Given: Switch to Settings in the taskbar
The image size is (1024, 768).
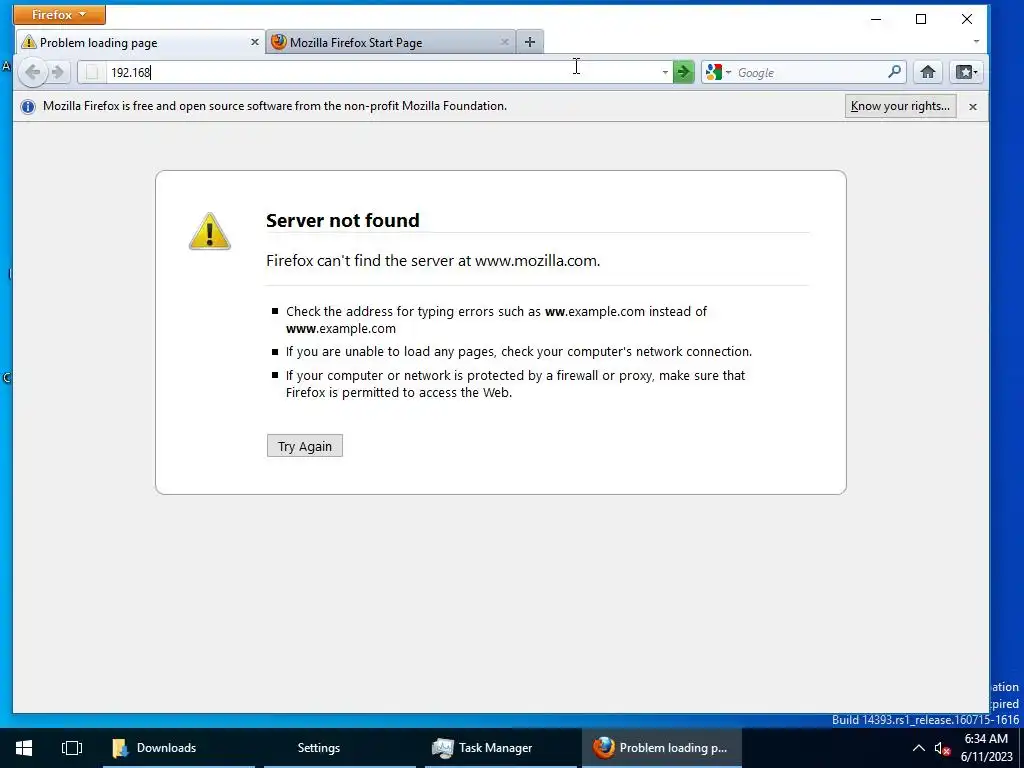Looking at the screenshot, I should pyautogui.click(x=340, y=748).
